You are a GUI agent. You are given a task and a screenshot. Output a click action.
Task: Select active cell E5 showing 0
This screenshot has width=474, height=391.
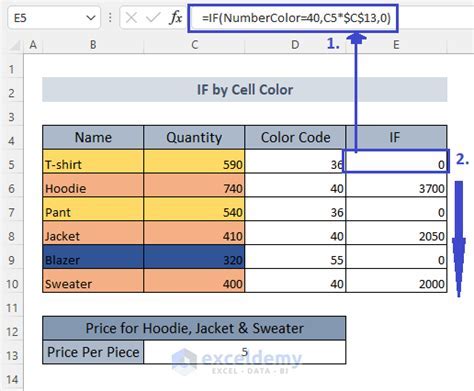tap(396, 161)
